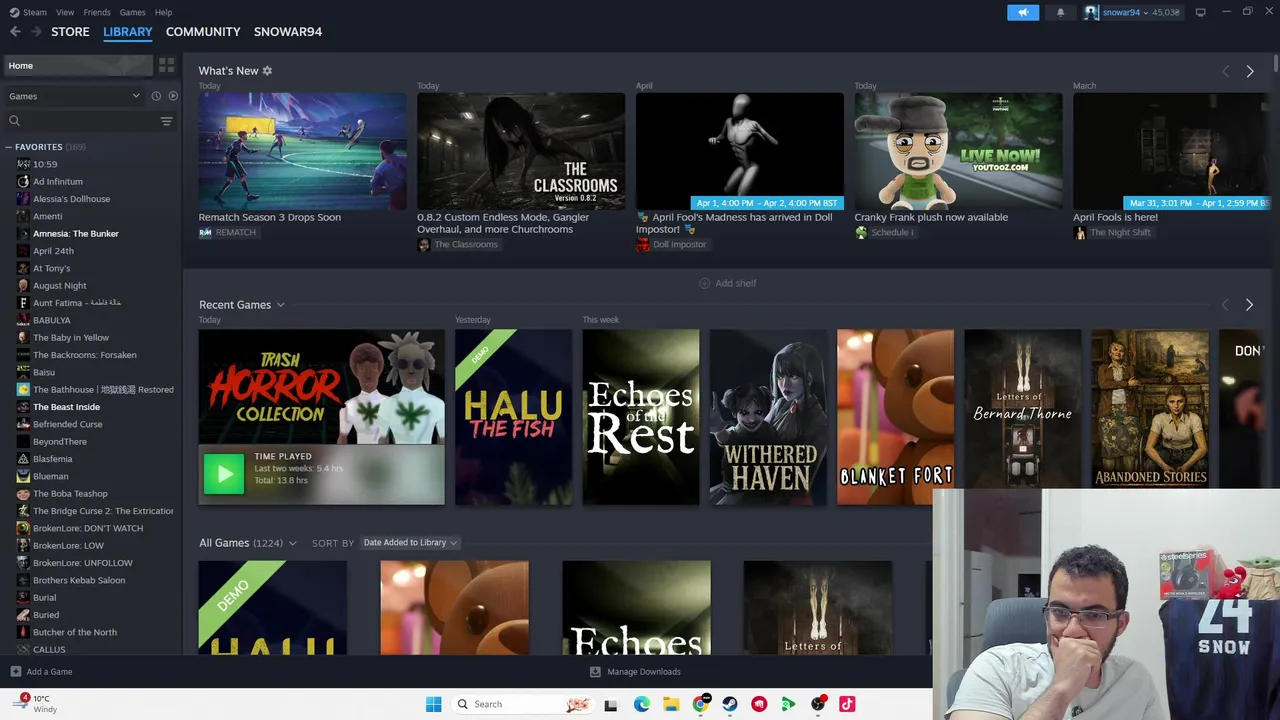This screenshot has width=1280, height=720.
Task: Open Microsoft Edge from taskbar
Action: coord(642,704)
